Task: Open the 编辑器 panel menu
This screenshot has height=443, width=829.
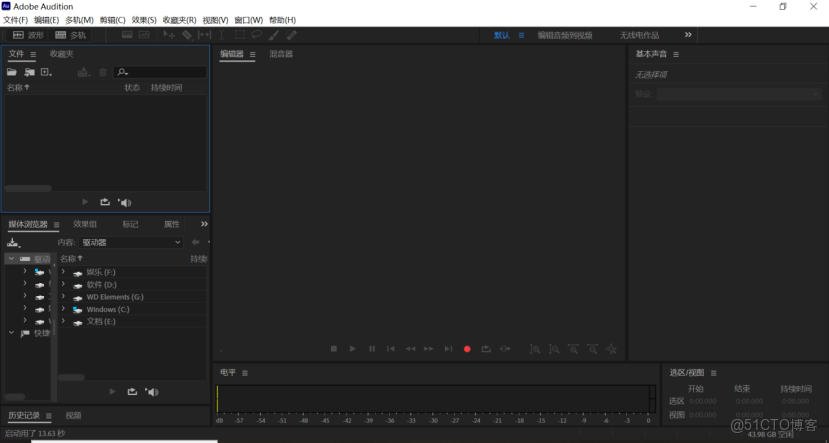Action: 253,54
